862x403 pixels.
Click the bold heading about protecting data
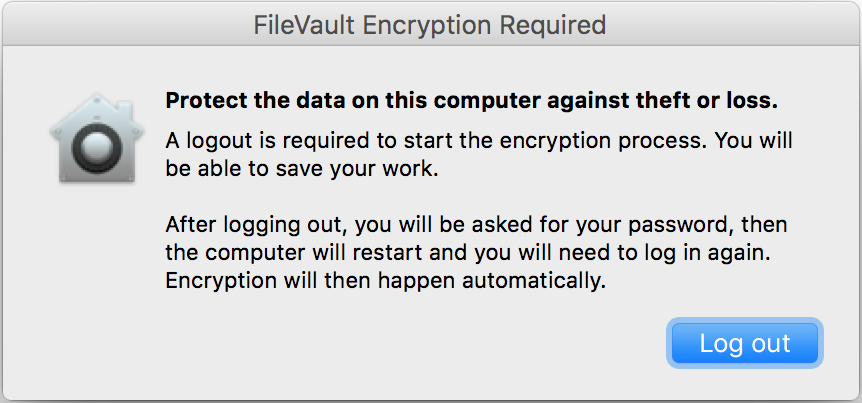(472, 101)
